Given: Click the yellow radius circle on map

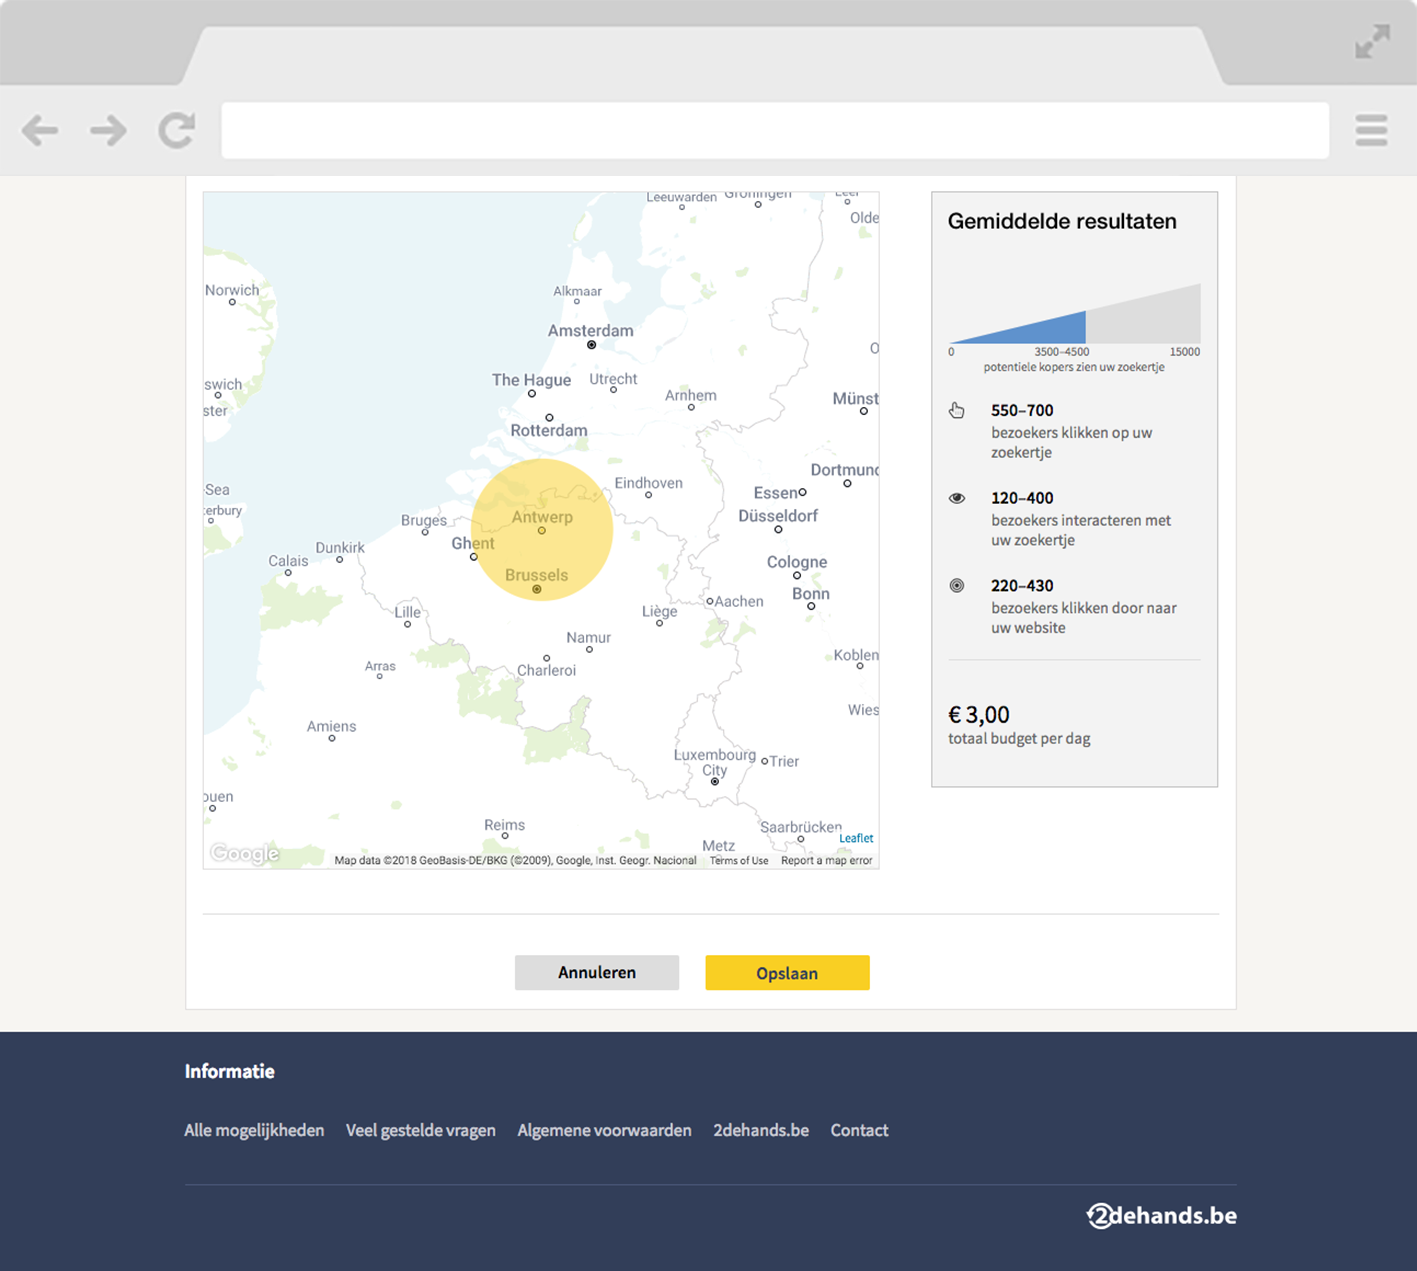Looking at the screenshot, I should 542,530.
